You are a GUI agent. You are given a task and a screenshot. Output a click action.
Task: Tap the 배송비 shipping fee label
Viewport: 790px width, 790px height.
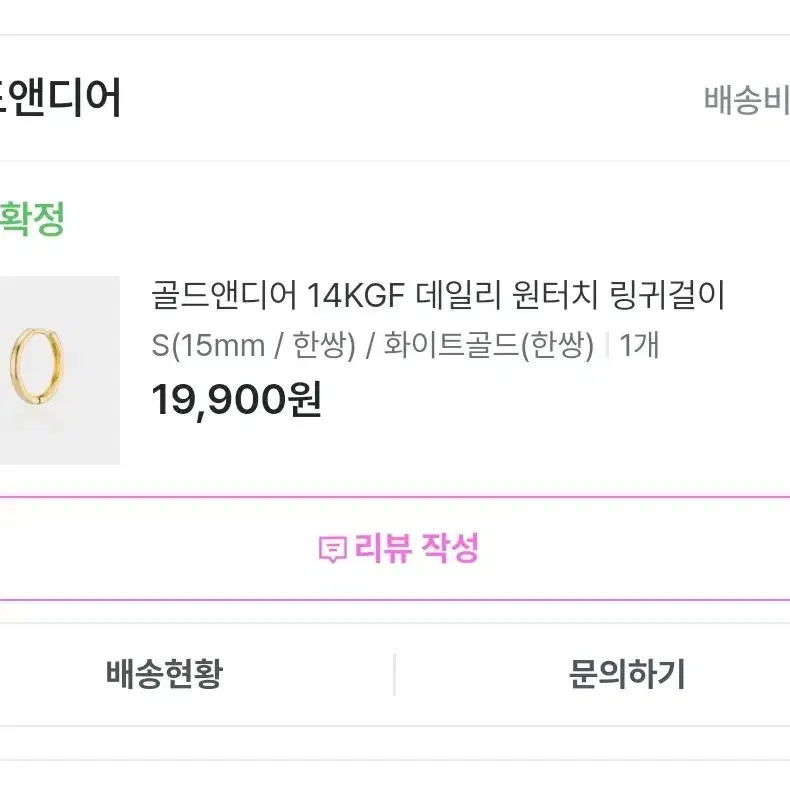click(747, 100)
